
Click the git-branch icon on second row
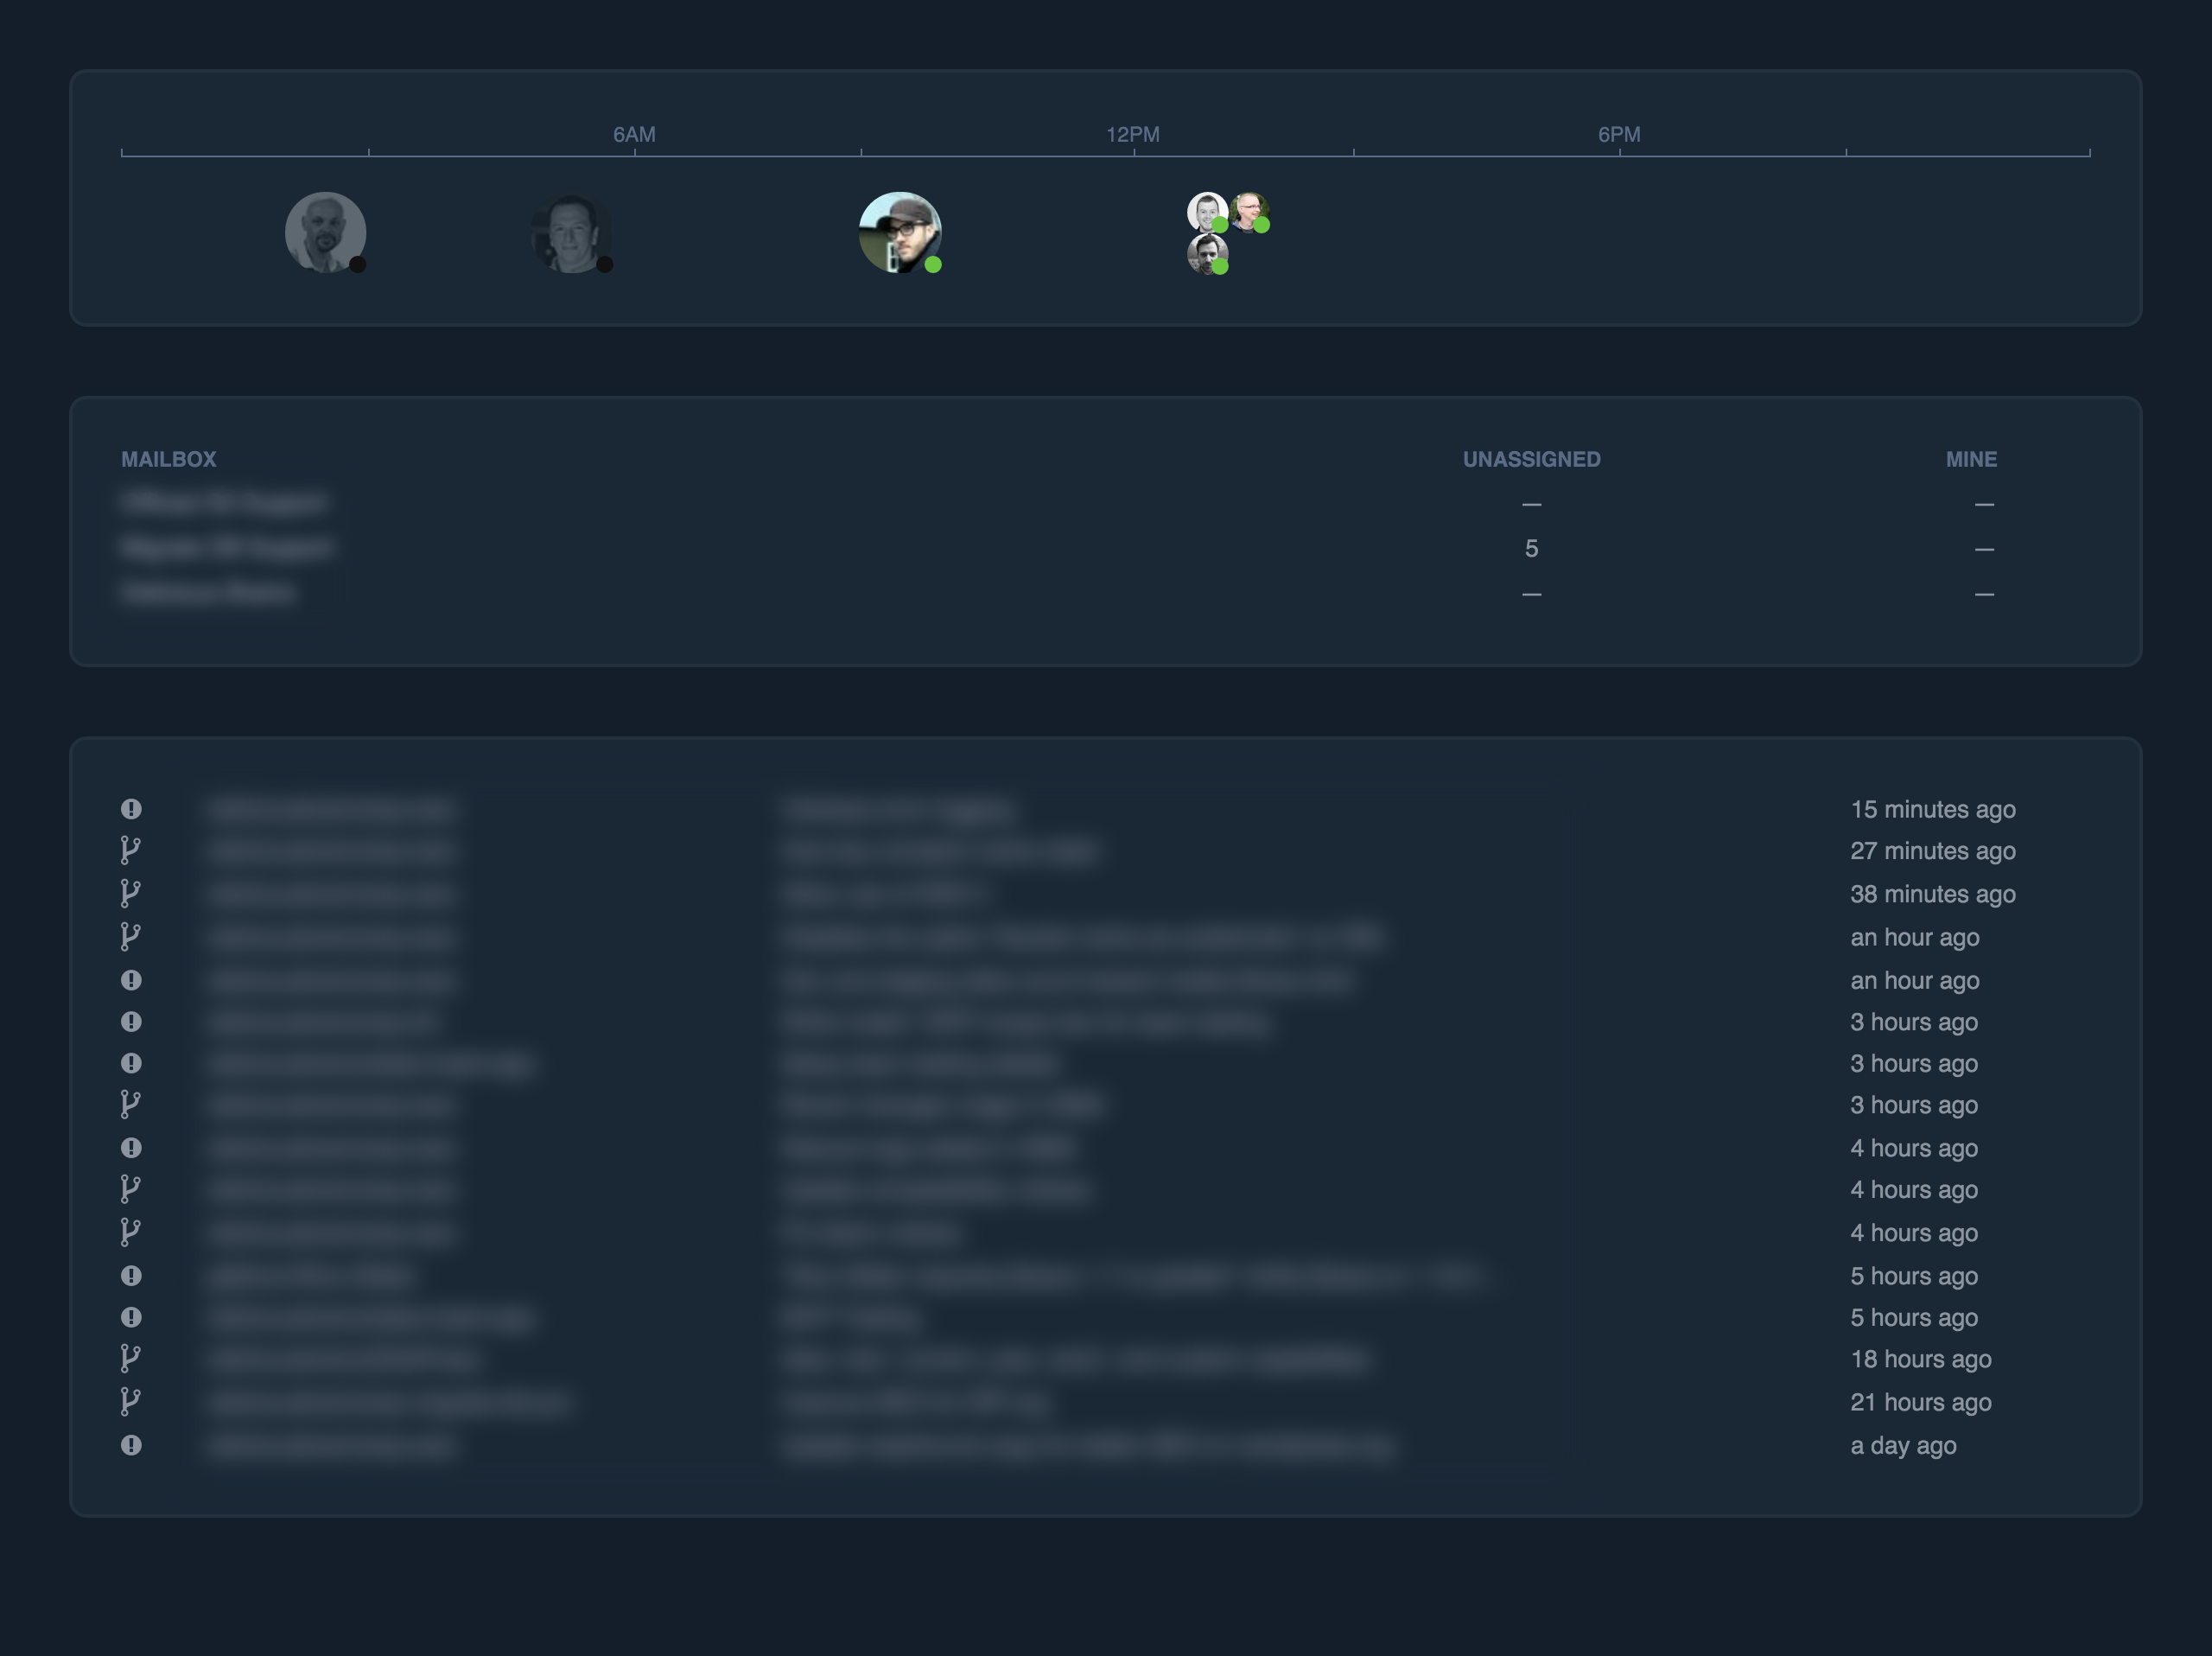point(130,850)
